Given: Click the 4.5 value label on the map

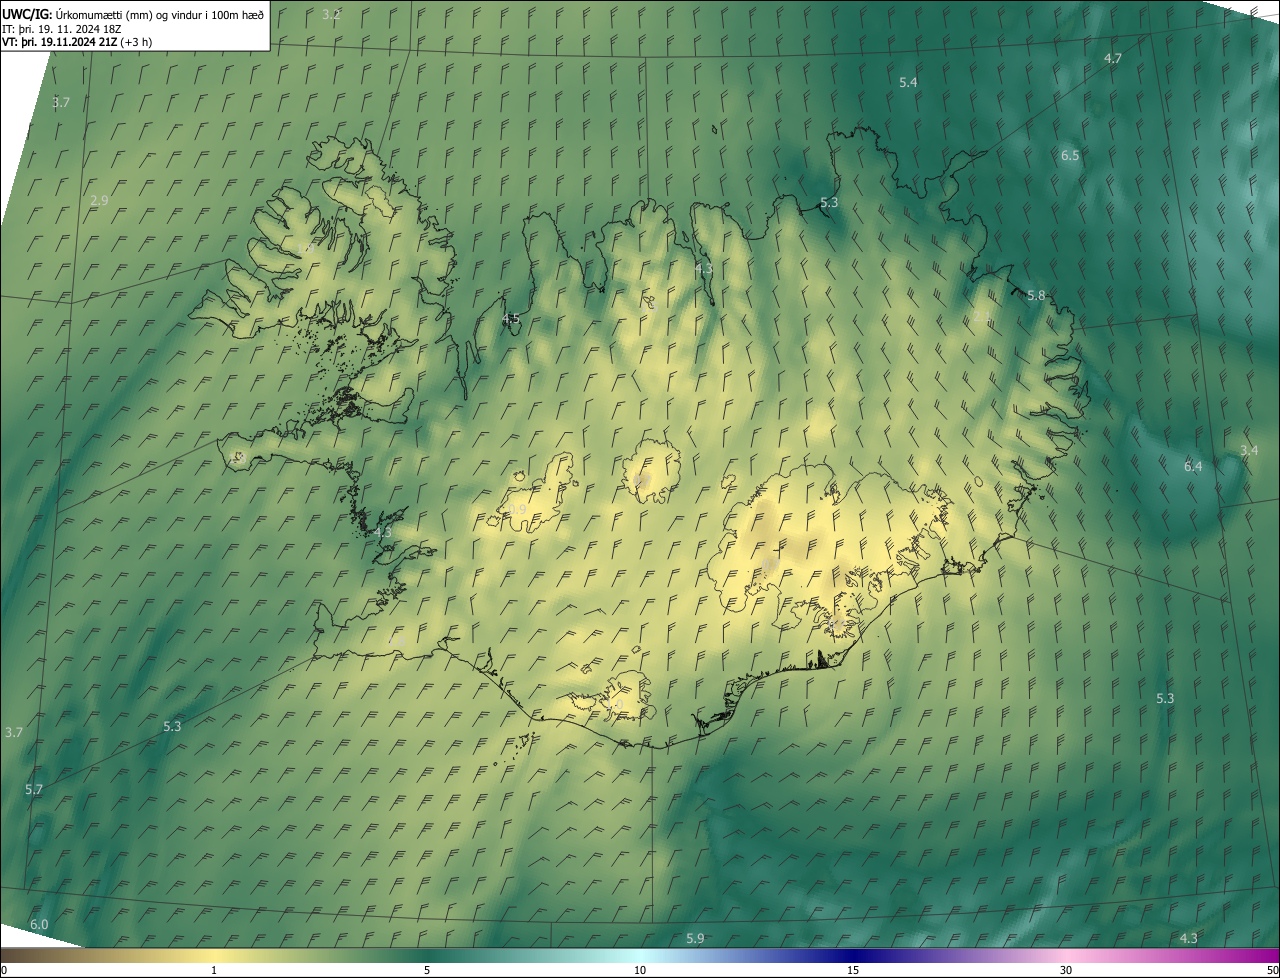Looking at the screenshot, I should [511, 319].
